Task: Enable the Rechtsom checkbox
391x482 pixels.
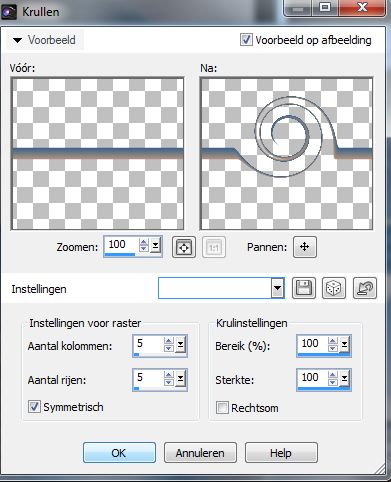Action: coord(222,408)
